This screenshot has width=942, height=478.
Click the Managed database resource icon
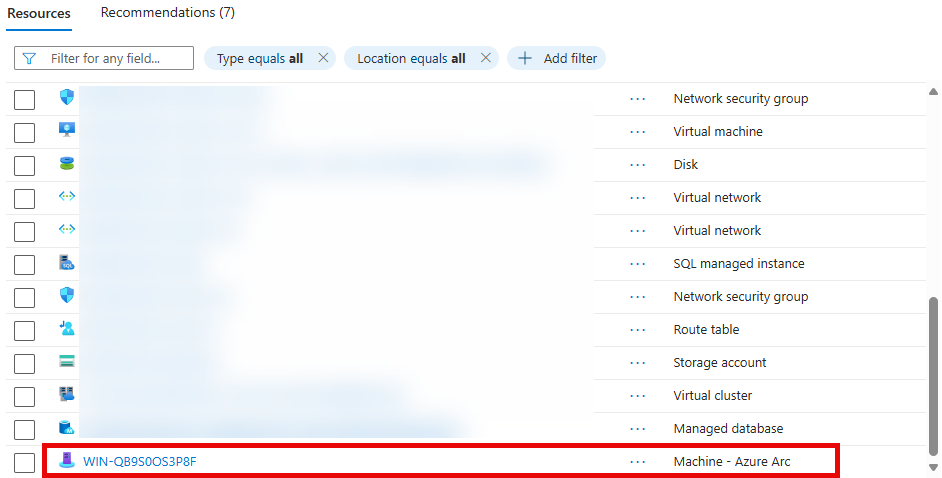point(67,428)
